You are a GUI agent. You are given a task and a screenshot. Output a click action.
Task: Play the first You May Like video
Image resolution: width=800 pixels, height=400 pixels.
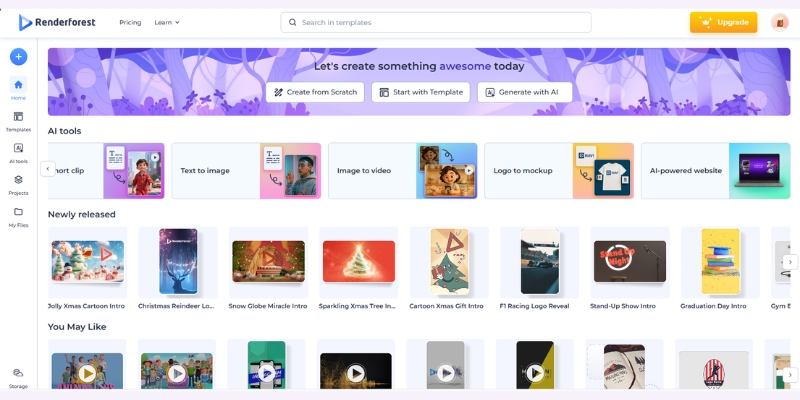87,374
